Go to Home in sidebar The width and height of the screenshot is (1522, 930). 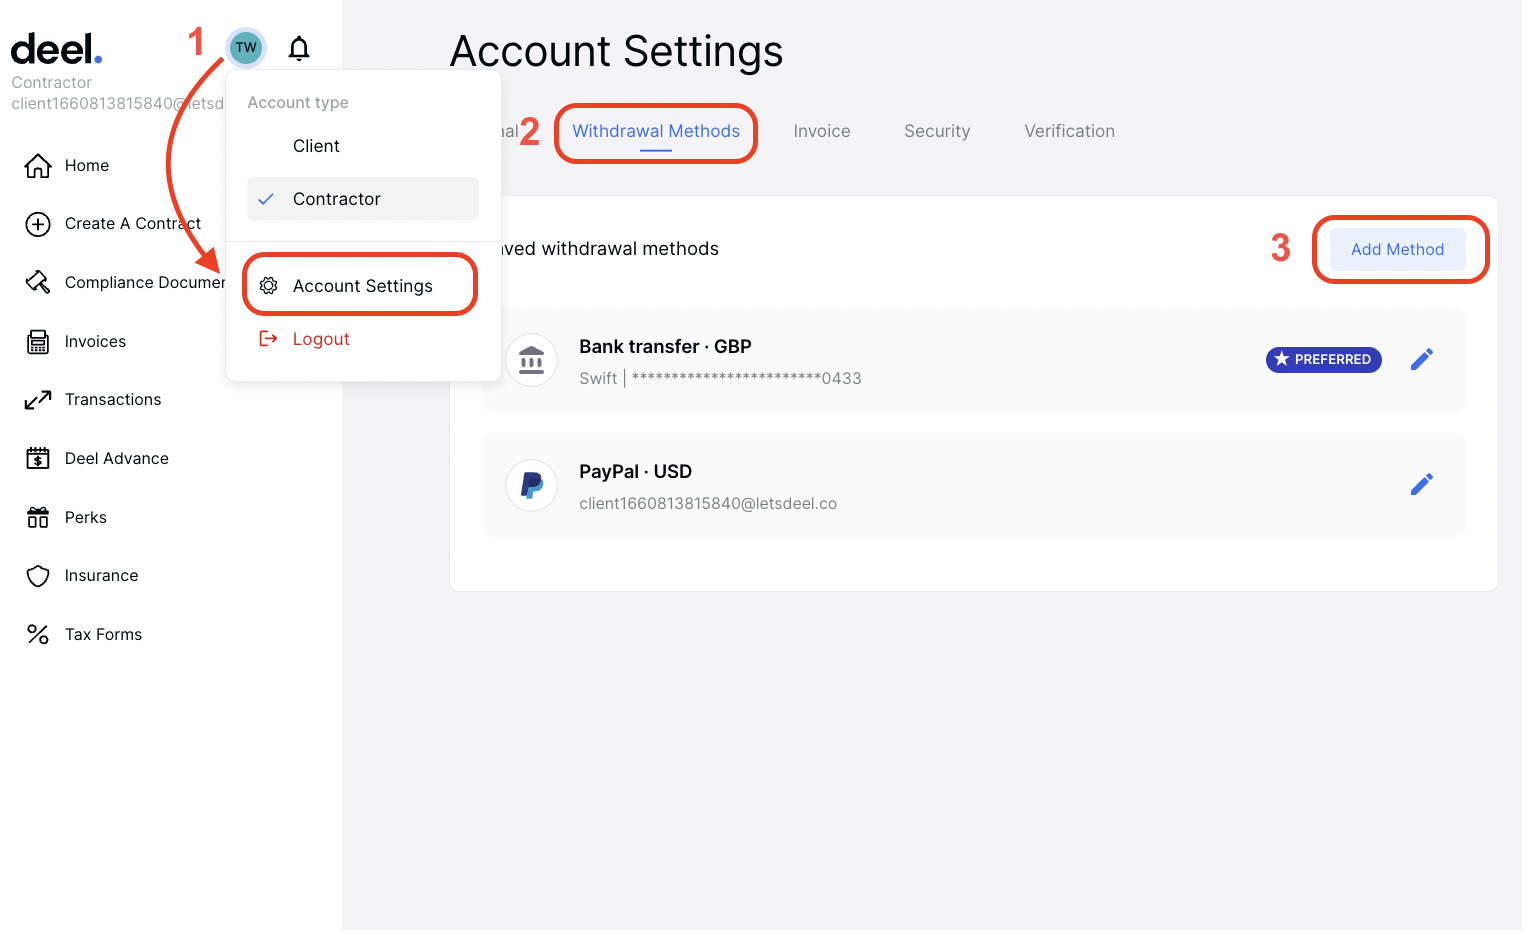point(87,166)
